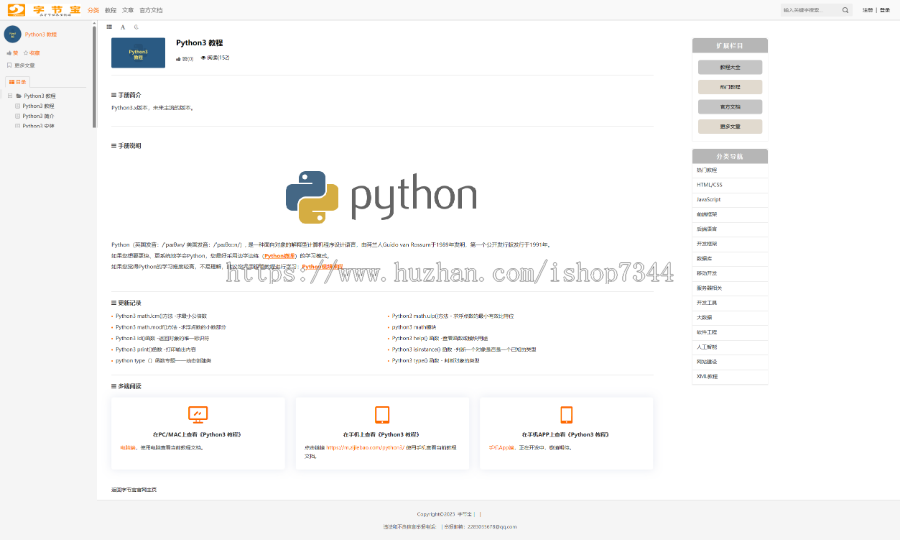
Task: Click the folder icon beside Python3 教程
Action: tap(19, 96)
